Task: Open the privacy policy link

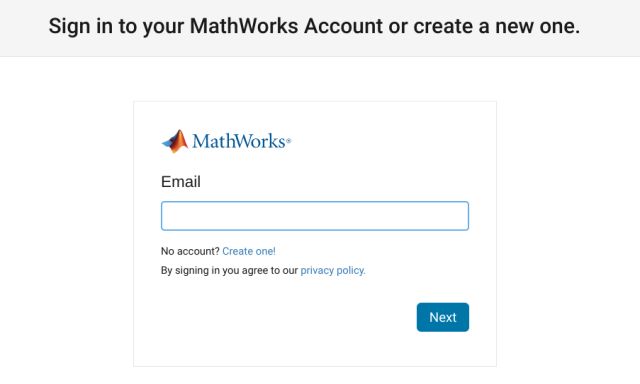Action: (x=333, y=270)
